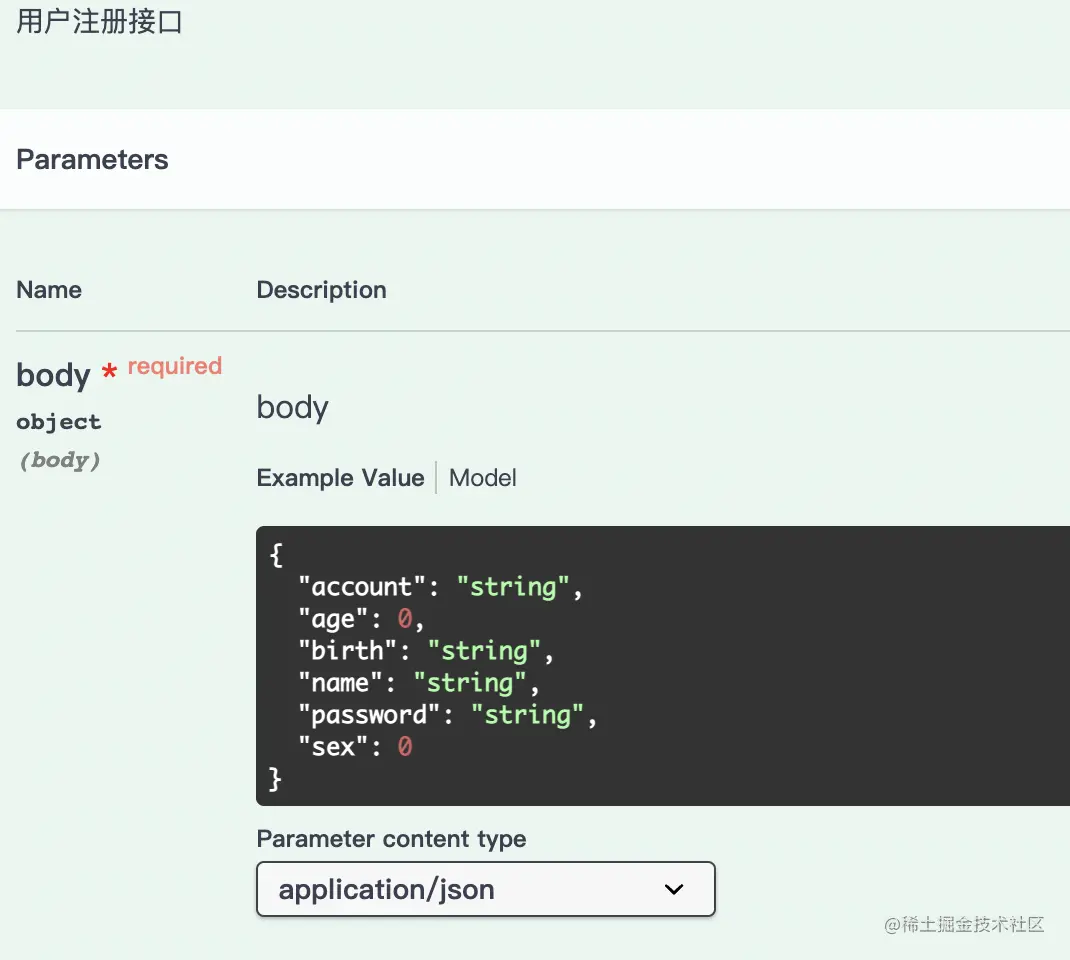Screen dimensions: 1070x960
Task: Click the example JSON body code block
Action: [663, 665]
